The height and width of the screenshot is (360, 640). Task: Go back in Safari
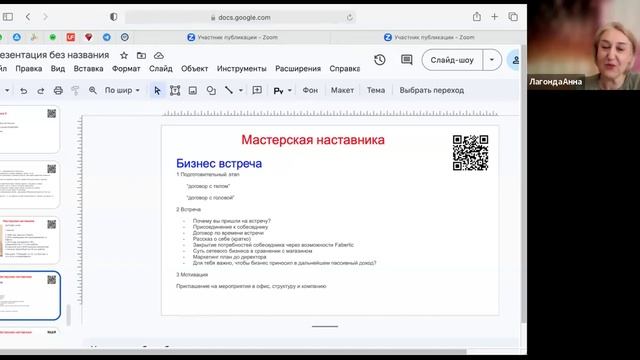28,17
